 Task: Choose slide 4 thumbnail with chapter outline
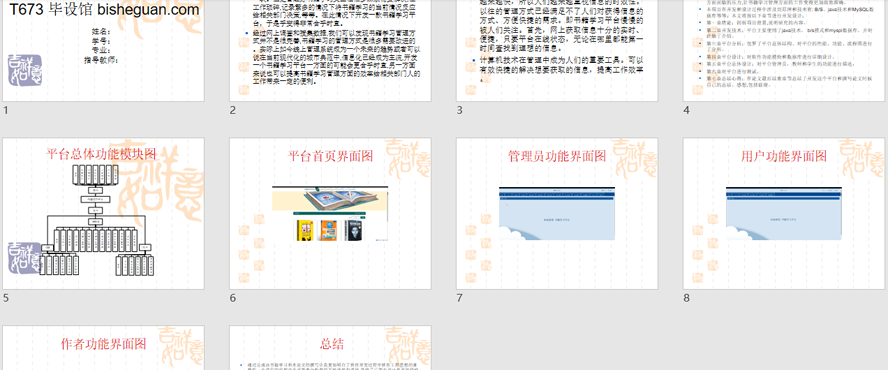point(784,50)
